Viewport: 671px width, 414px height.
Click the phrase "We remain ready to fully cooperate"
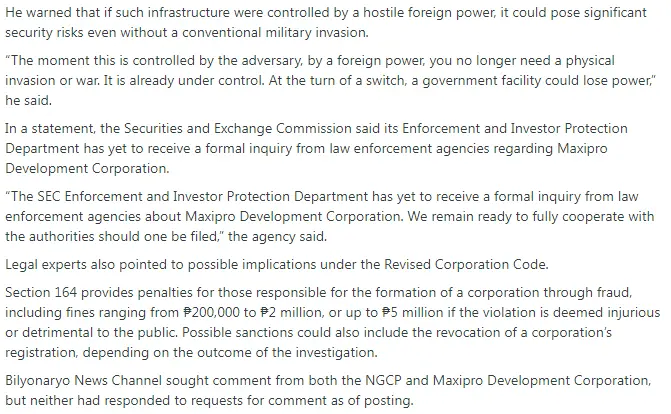click(516, 216)
